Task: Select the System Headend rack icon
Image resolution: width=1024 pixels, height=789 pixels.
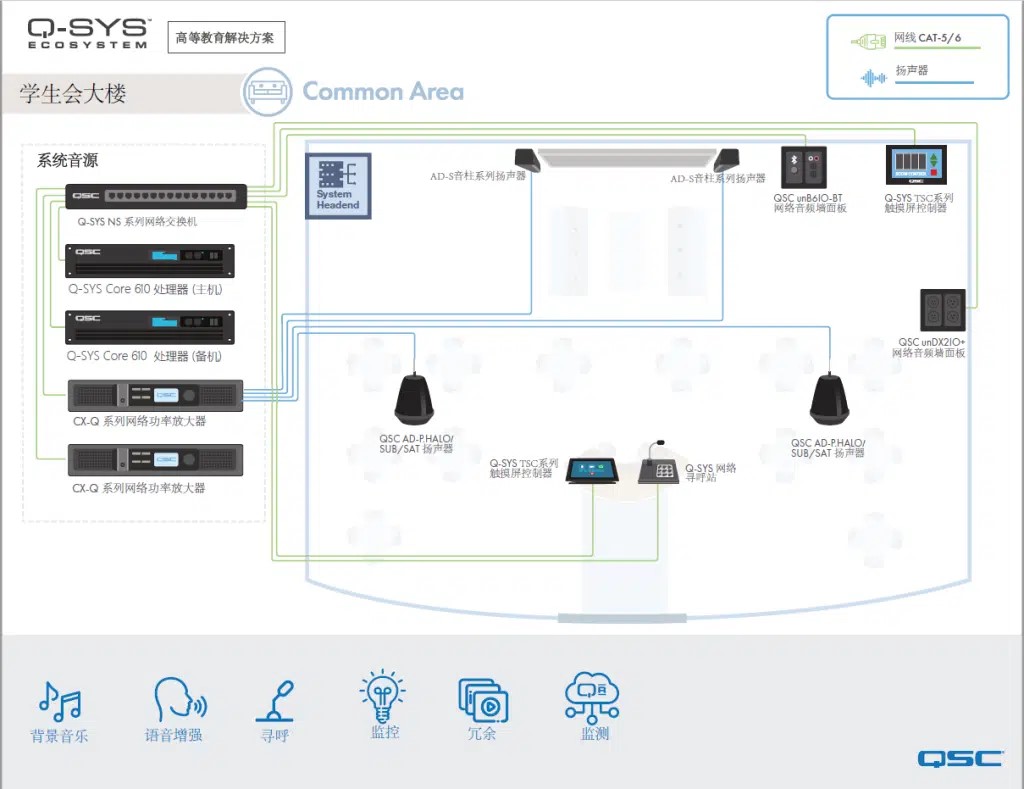Action: [338, 185]
